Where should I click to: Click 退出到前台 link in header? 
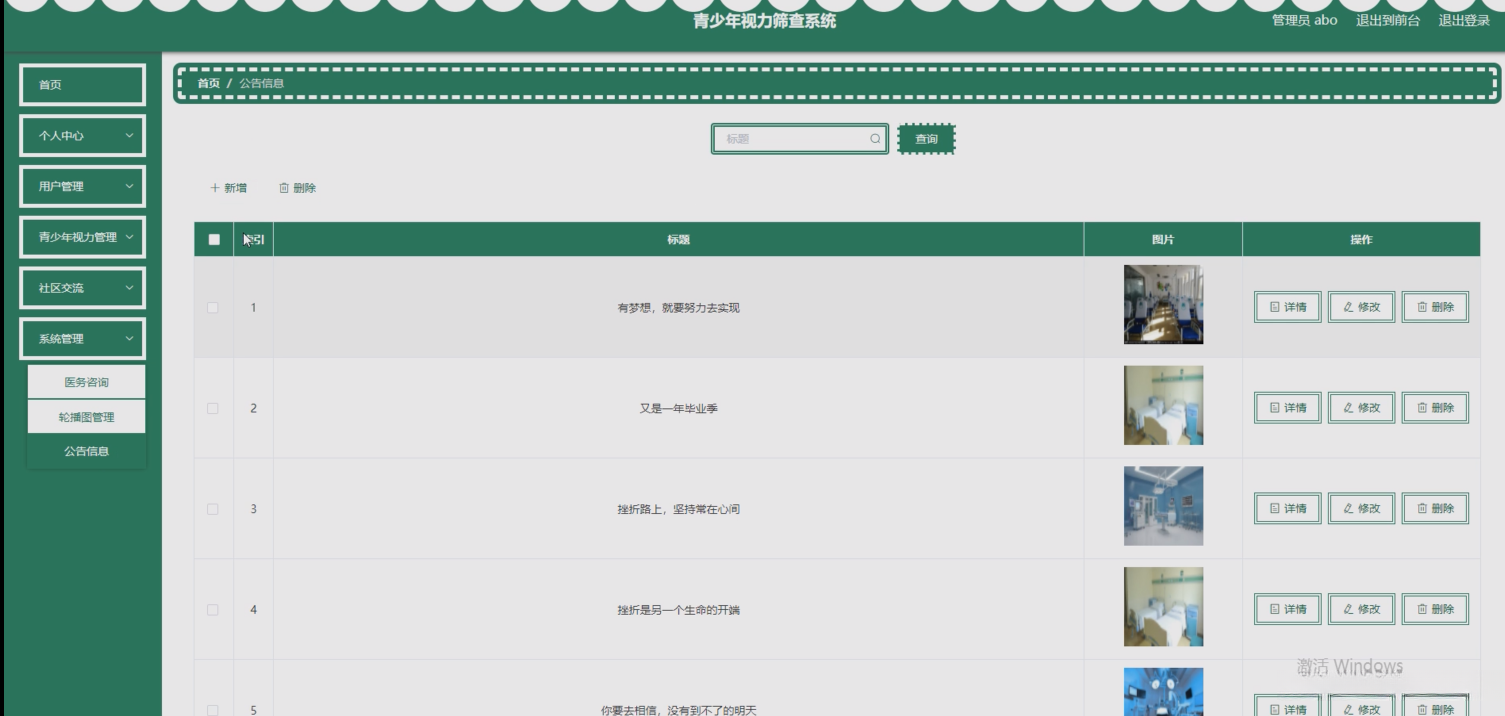tap(1388, 20)
